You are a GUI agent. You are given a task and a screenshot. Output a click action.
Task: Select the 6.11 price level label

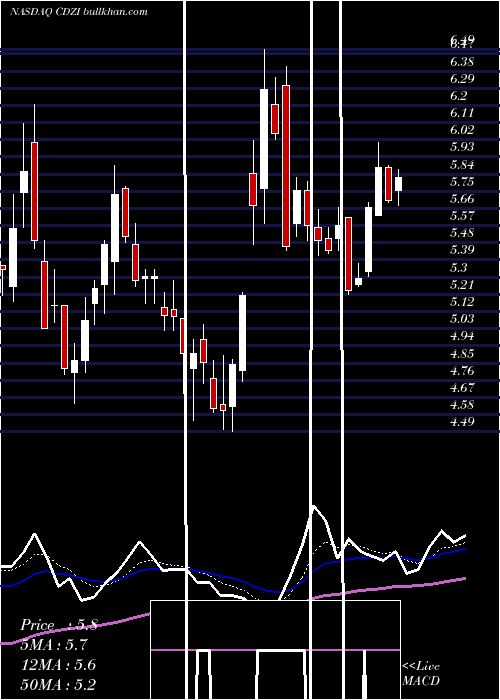(462, 113)
